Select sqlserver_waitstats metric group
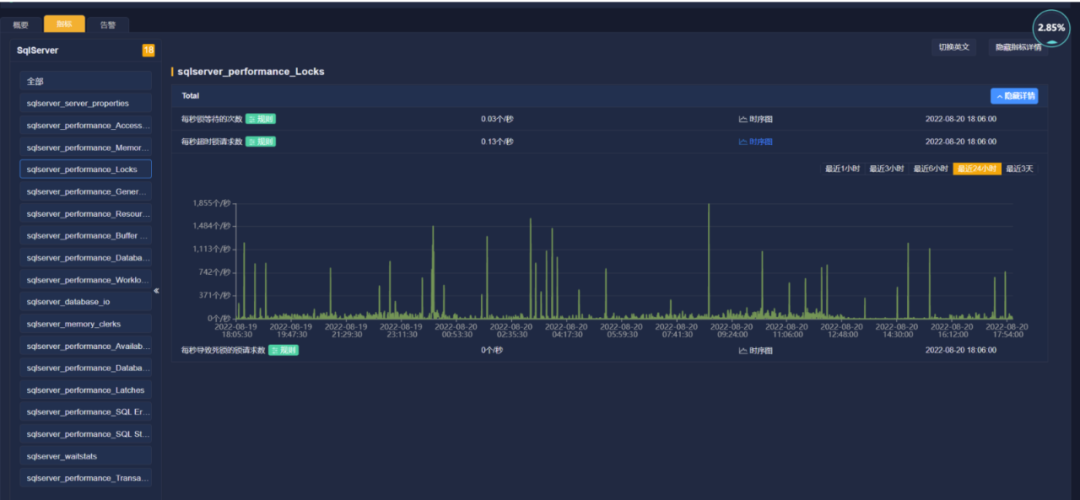The image size is (1080, 500). [x=85, y=456]
